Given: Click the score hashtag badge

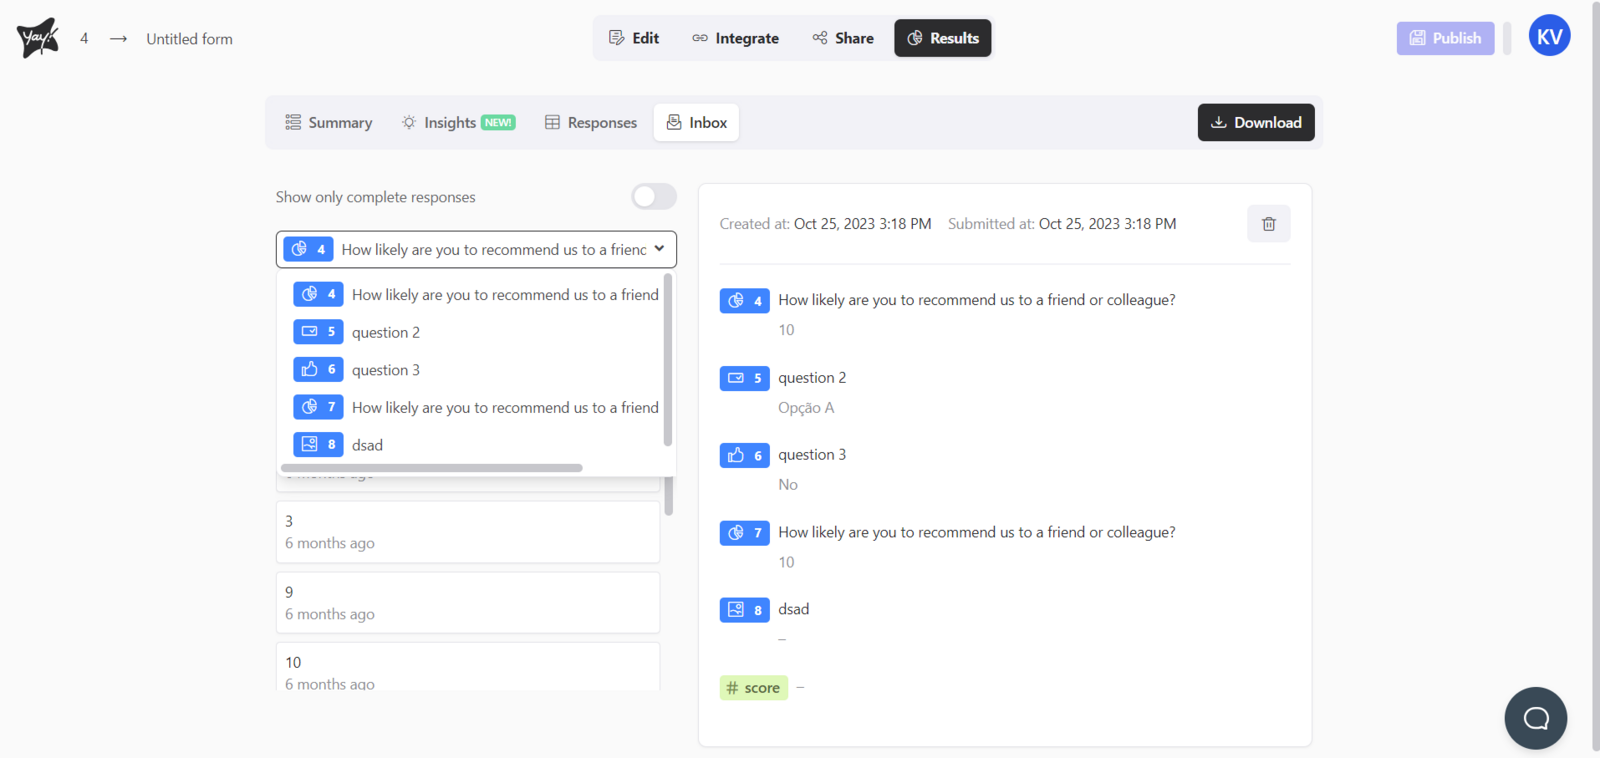Looking at the screenshot, I should pyautogui.click(x=753, y=688).
